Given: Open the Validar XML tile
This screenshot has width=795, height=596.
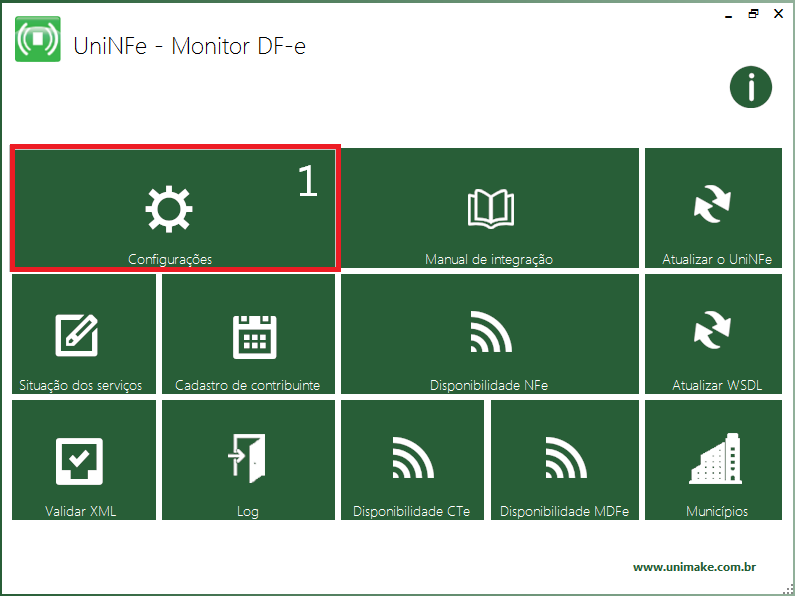Looking at the screenshot, I should click(84, 460).
